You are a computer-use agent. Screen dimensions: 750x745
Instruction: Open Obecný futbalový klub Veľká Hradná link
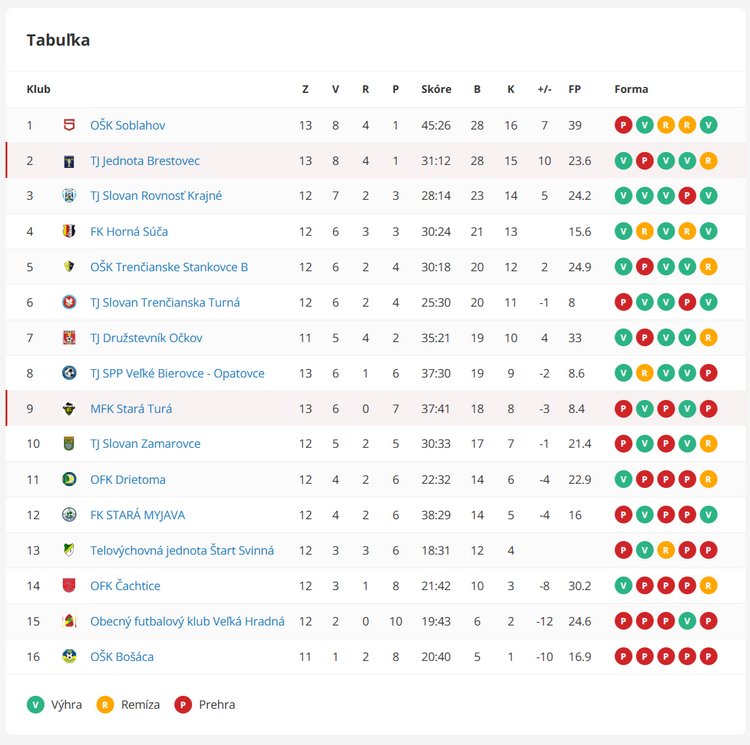(x=187, y=622)
